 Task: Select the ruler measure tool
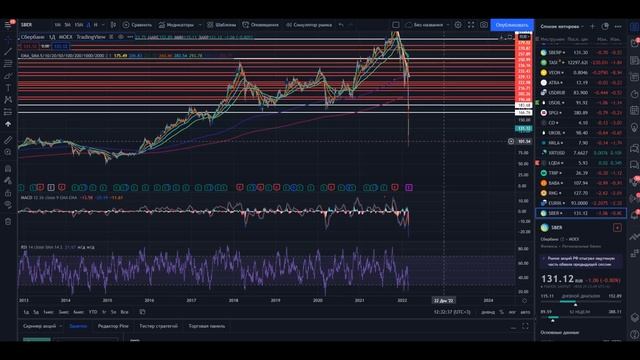point(8,140)
